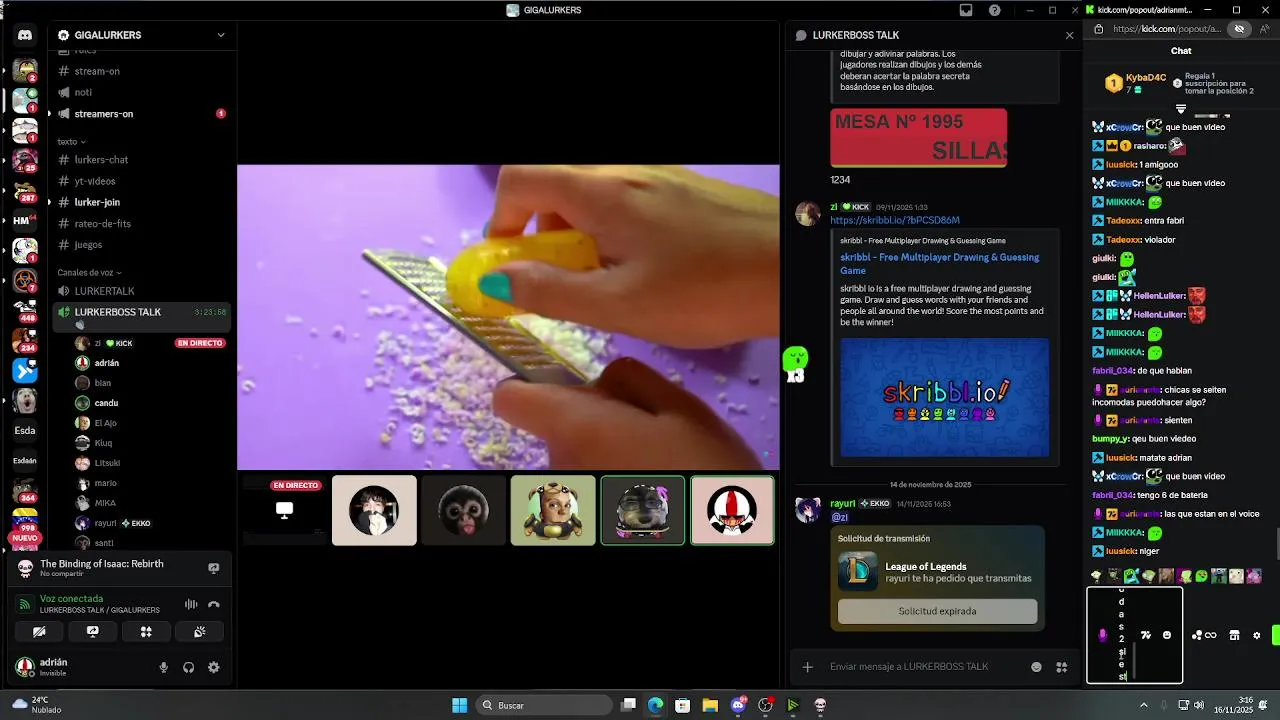Select user candu in voice list

(106, 403)
